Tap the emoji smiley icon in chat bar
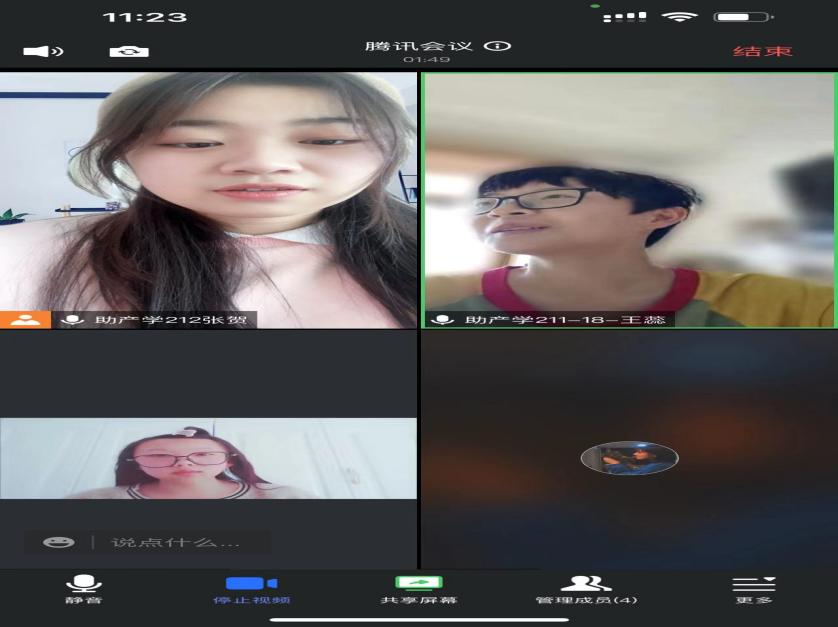Image resolution: width=838 pixels, height=627 pixels. (x=58, y=542)
